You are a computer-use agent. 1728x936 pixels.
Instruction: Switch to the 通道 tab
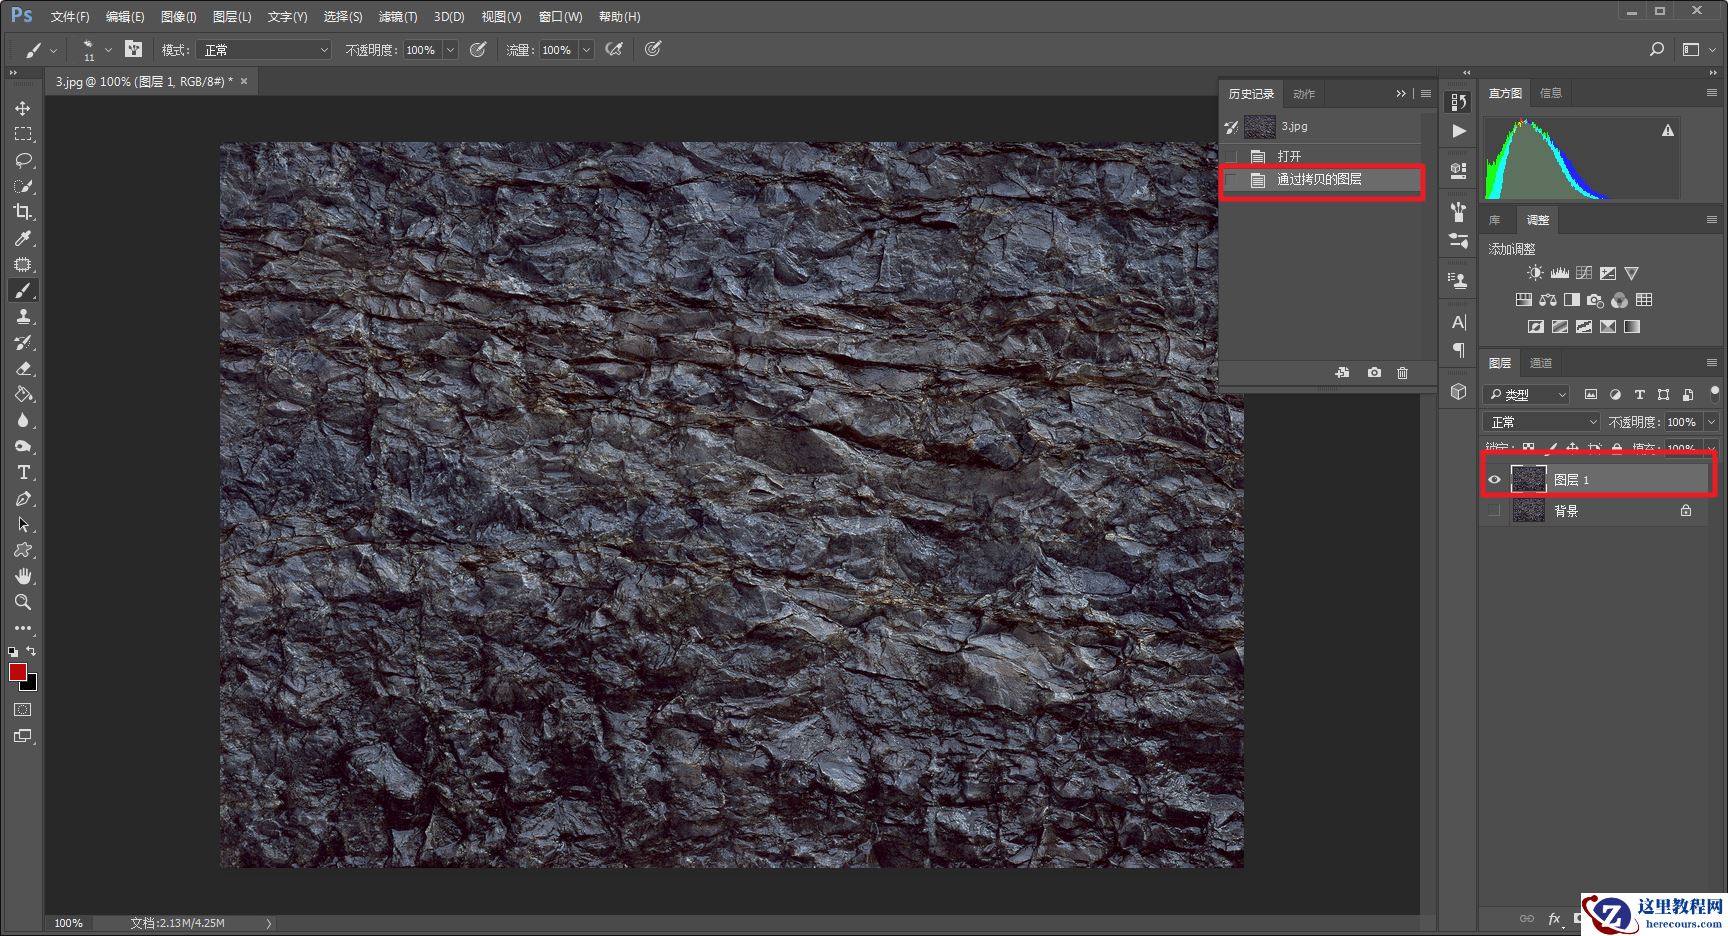(x=1541, y=363)
